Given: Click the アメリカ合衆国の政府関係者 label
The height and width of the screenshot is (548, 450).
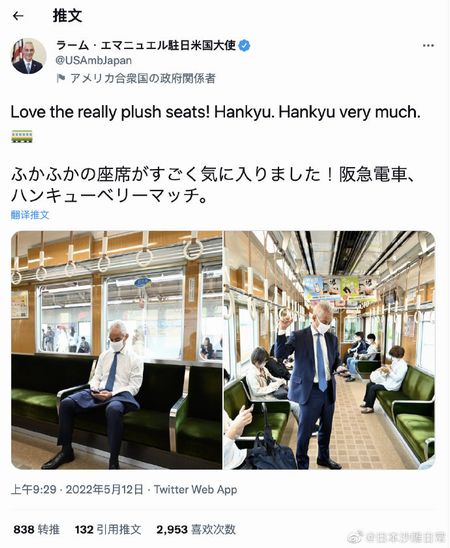Looking at the screenshot, I should 143,78.
